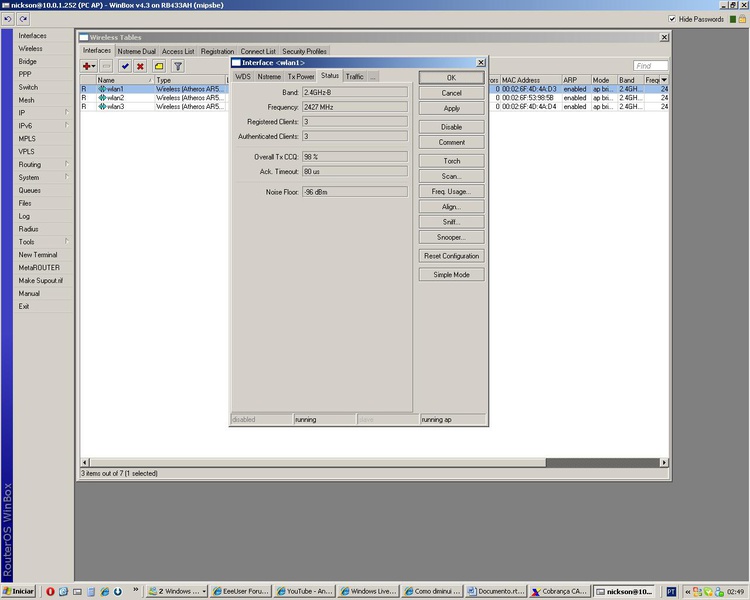750x600 pixels.
Task: Click the red X Disable icon
Action: (140, 66)
